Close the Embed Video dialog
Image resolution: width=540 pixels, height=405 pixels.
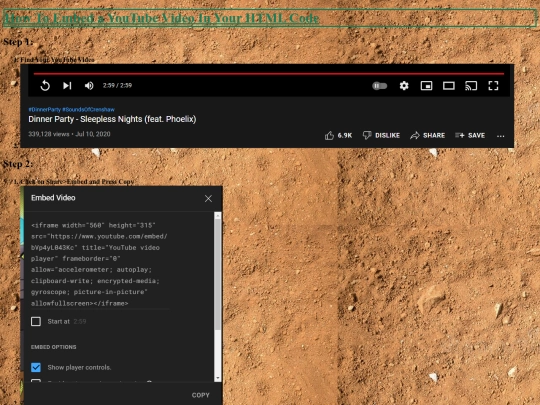point(208,198)
